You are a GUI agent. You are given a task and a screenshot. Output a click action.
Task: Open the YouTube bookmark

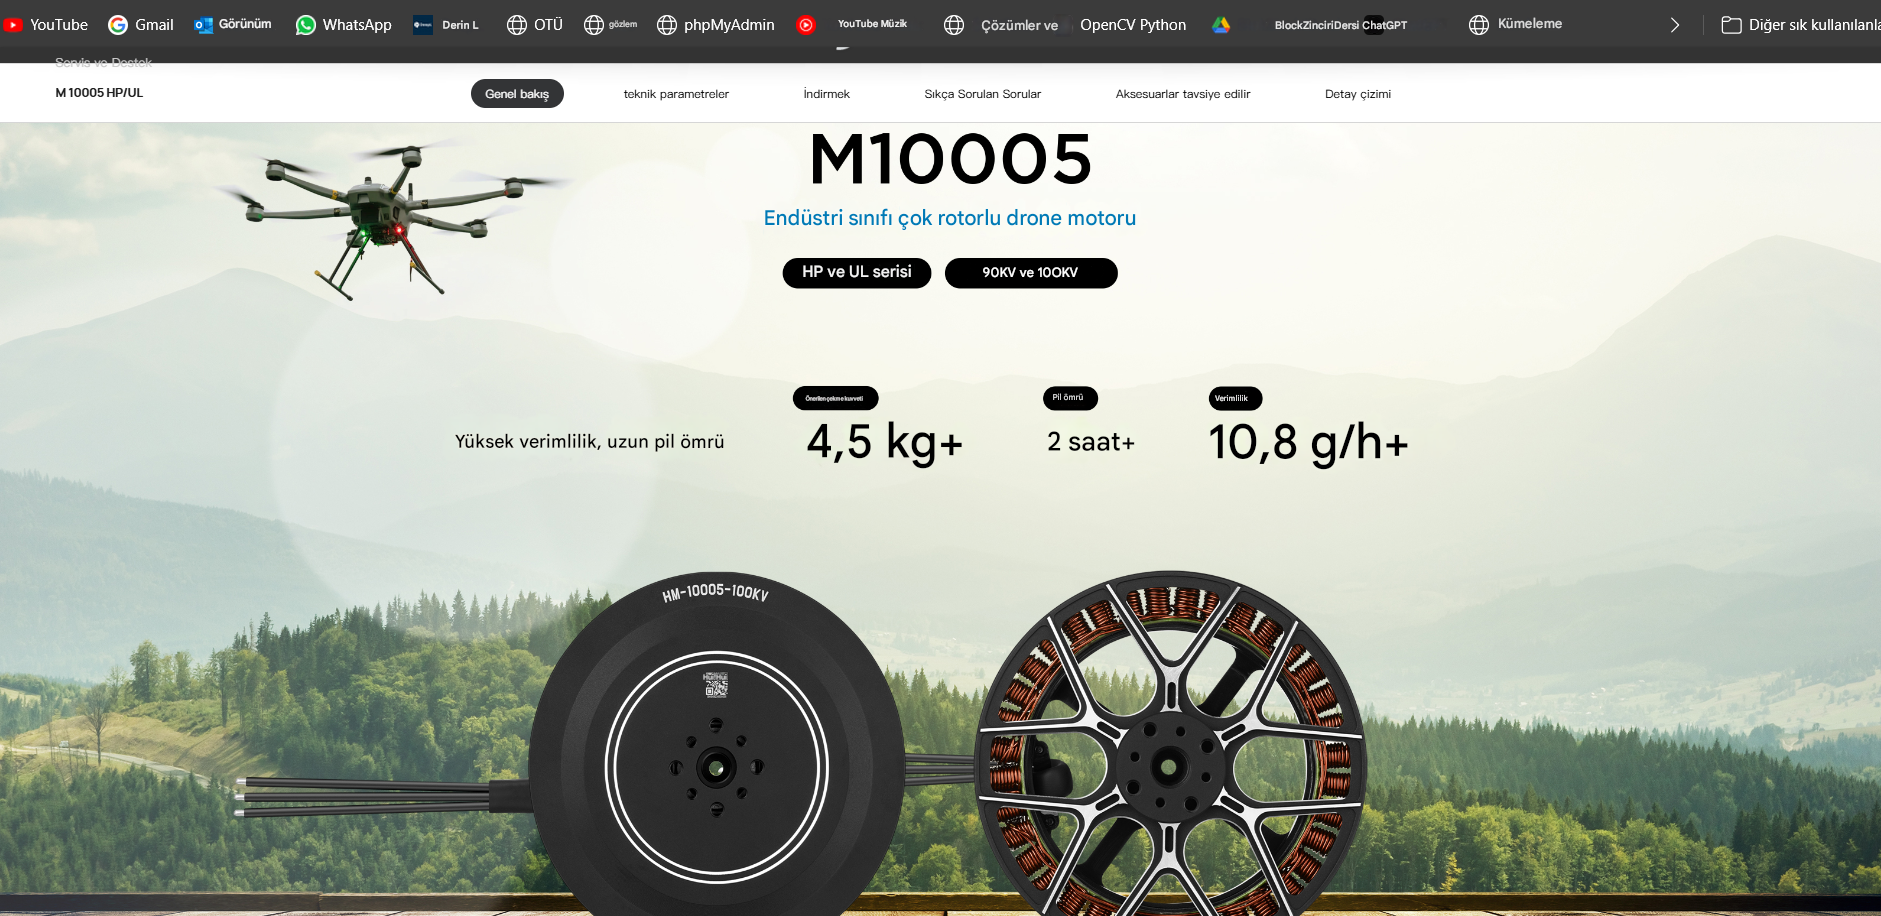[x=46, y=24]
